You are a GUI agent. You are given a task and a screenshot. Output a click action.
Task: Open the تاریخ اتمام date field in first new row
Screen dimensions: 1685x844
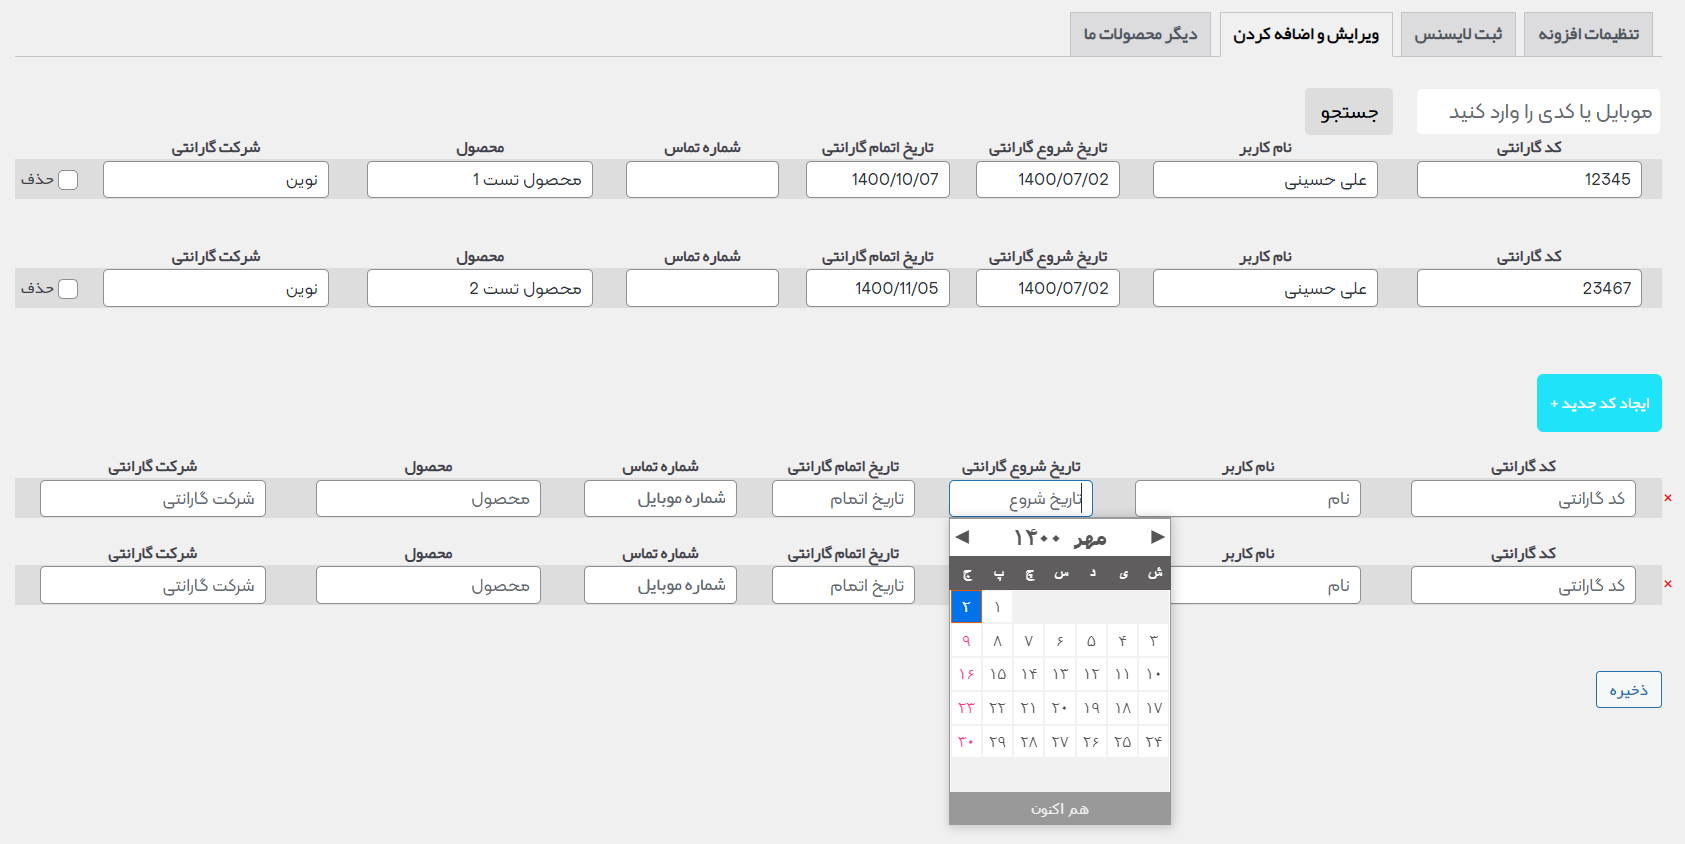point(843,498)
